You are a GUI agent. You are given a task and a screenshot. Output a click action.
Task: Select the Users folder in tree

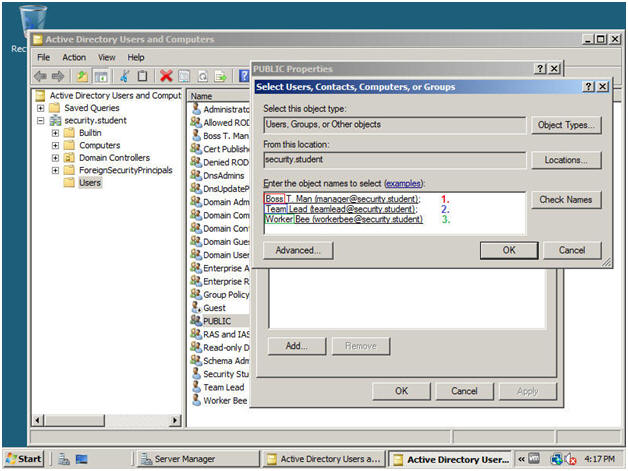tap(90, 183)
